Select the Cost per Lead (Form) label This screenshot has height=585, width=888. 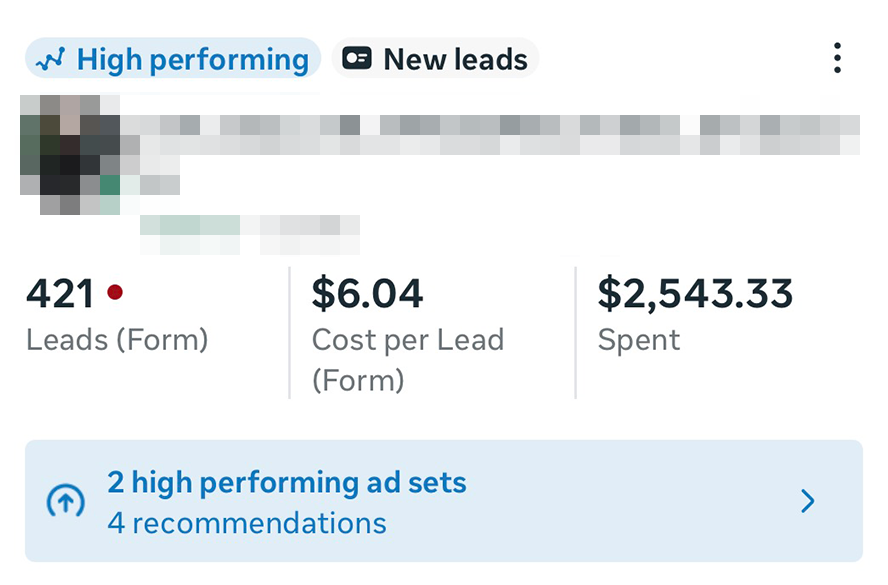click(407, 359)
